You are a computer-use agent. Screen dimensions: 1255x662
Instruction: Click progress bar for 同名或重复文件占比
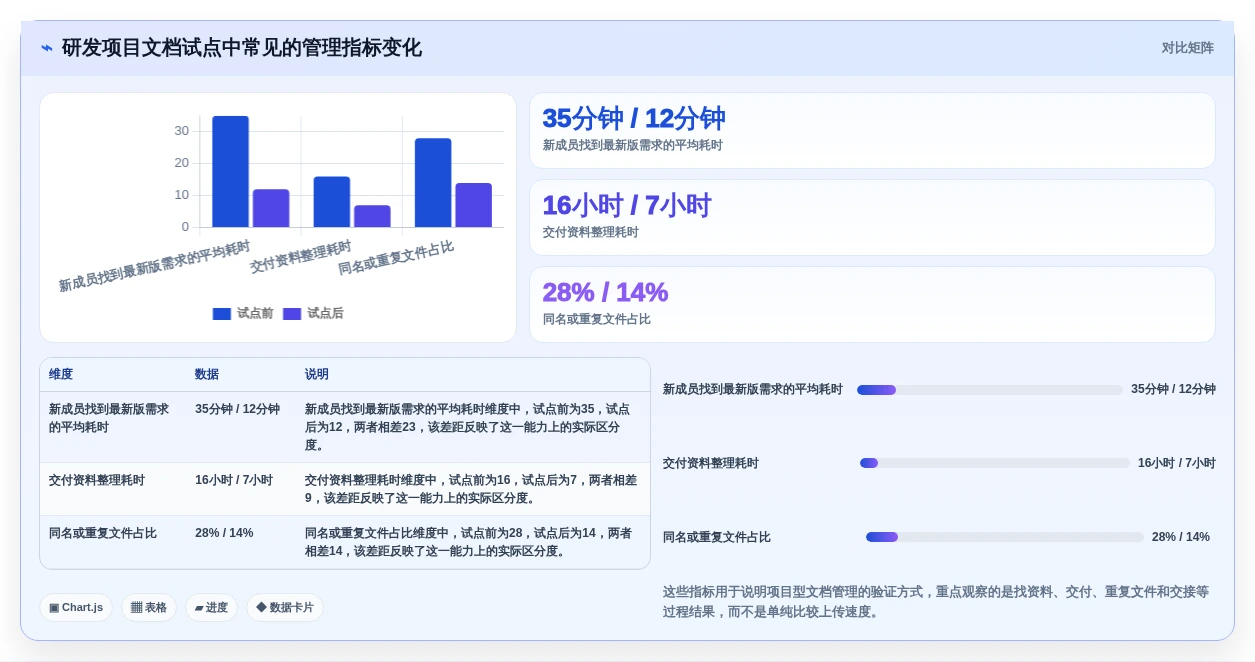[x=1005, y=537]
